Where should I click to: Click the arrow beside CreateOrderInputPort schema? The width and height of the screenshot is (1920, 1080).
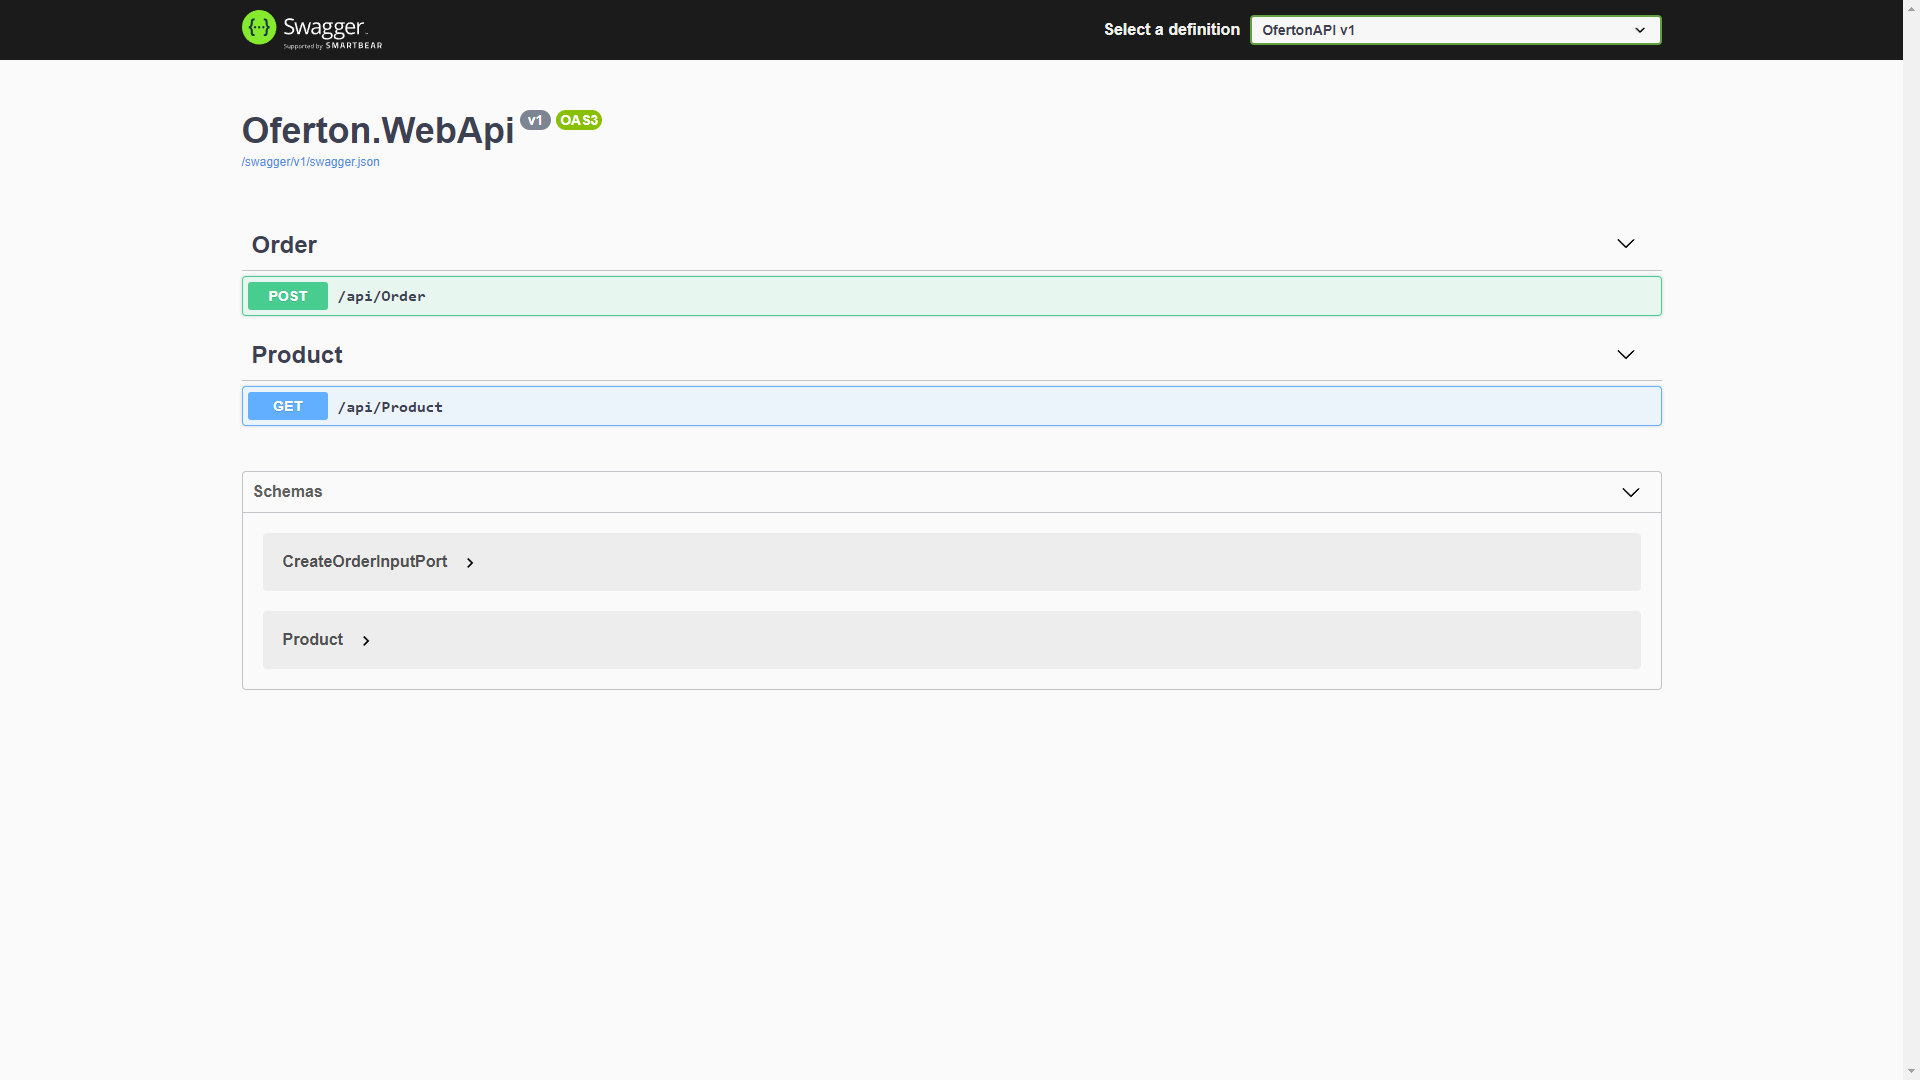coord(470,562)
